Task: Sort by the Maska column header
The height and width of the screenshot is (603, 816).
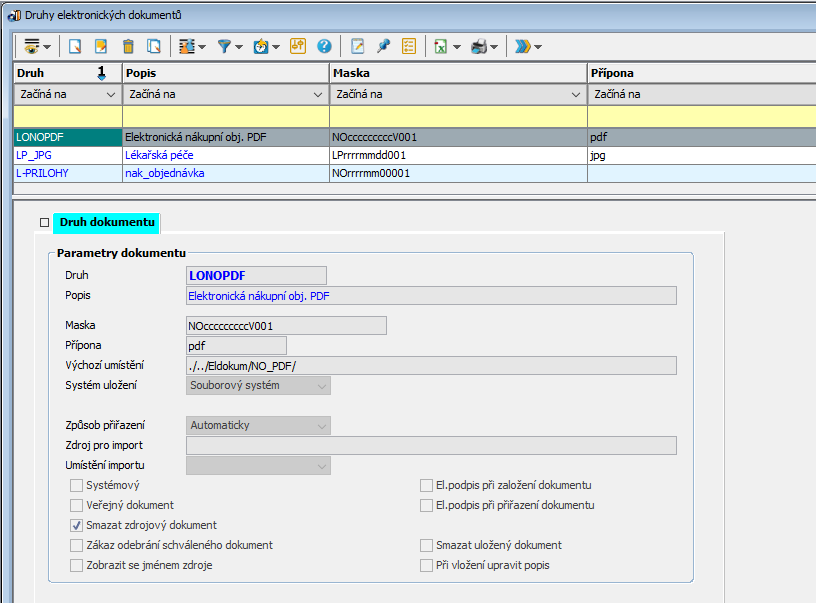Action: point(458,73)
